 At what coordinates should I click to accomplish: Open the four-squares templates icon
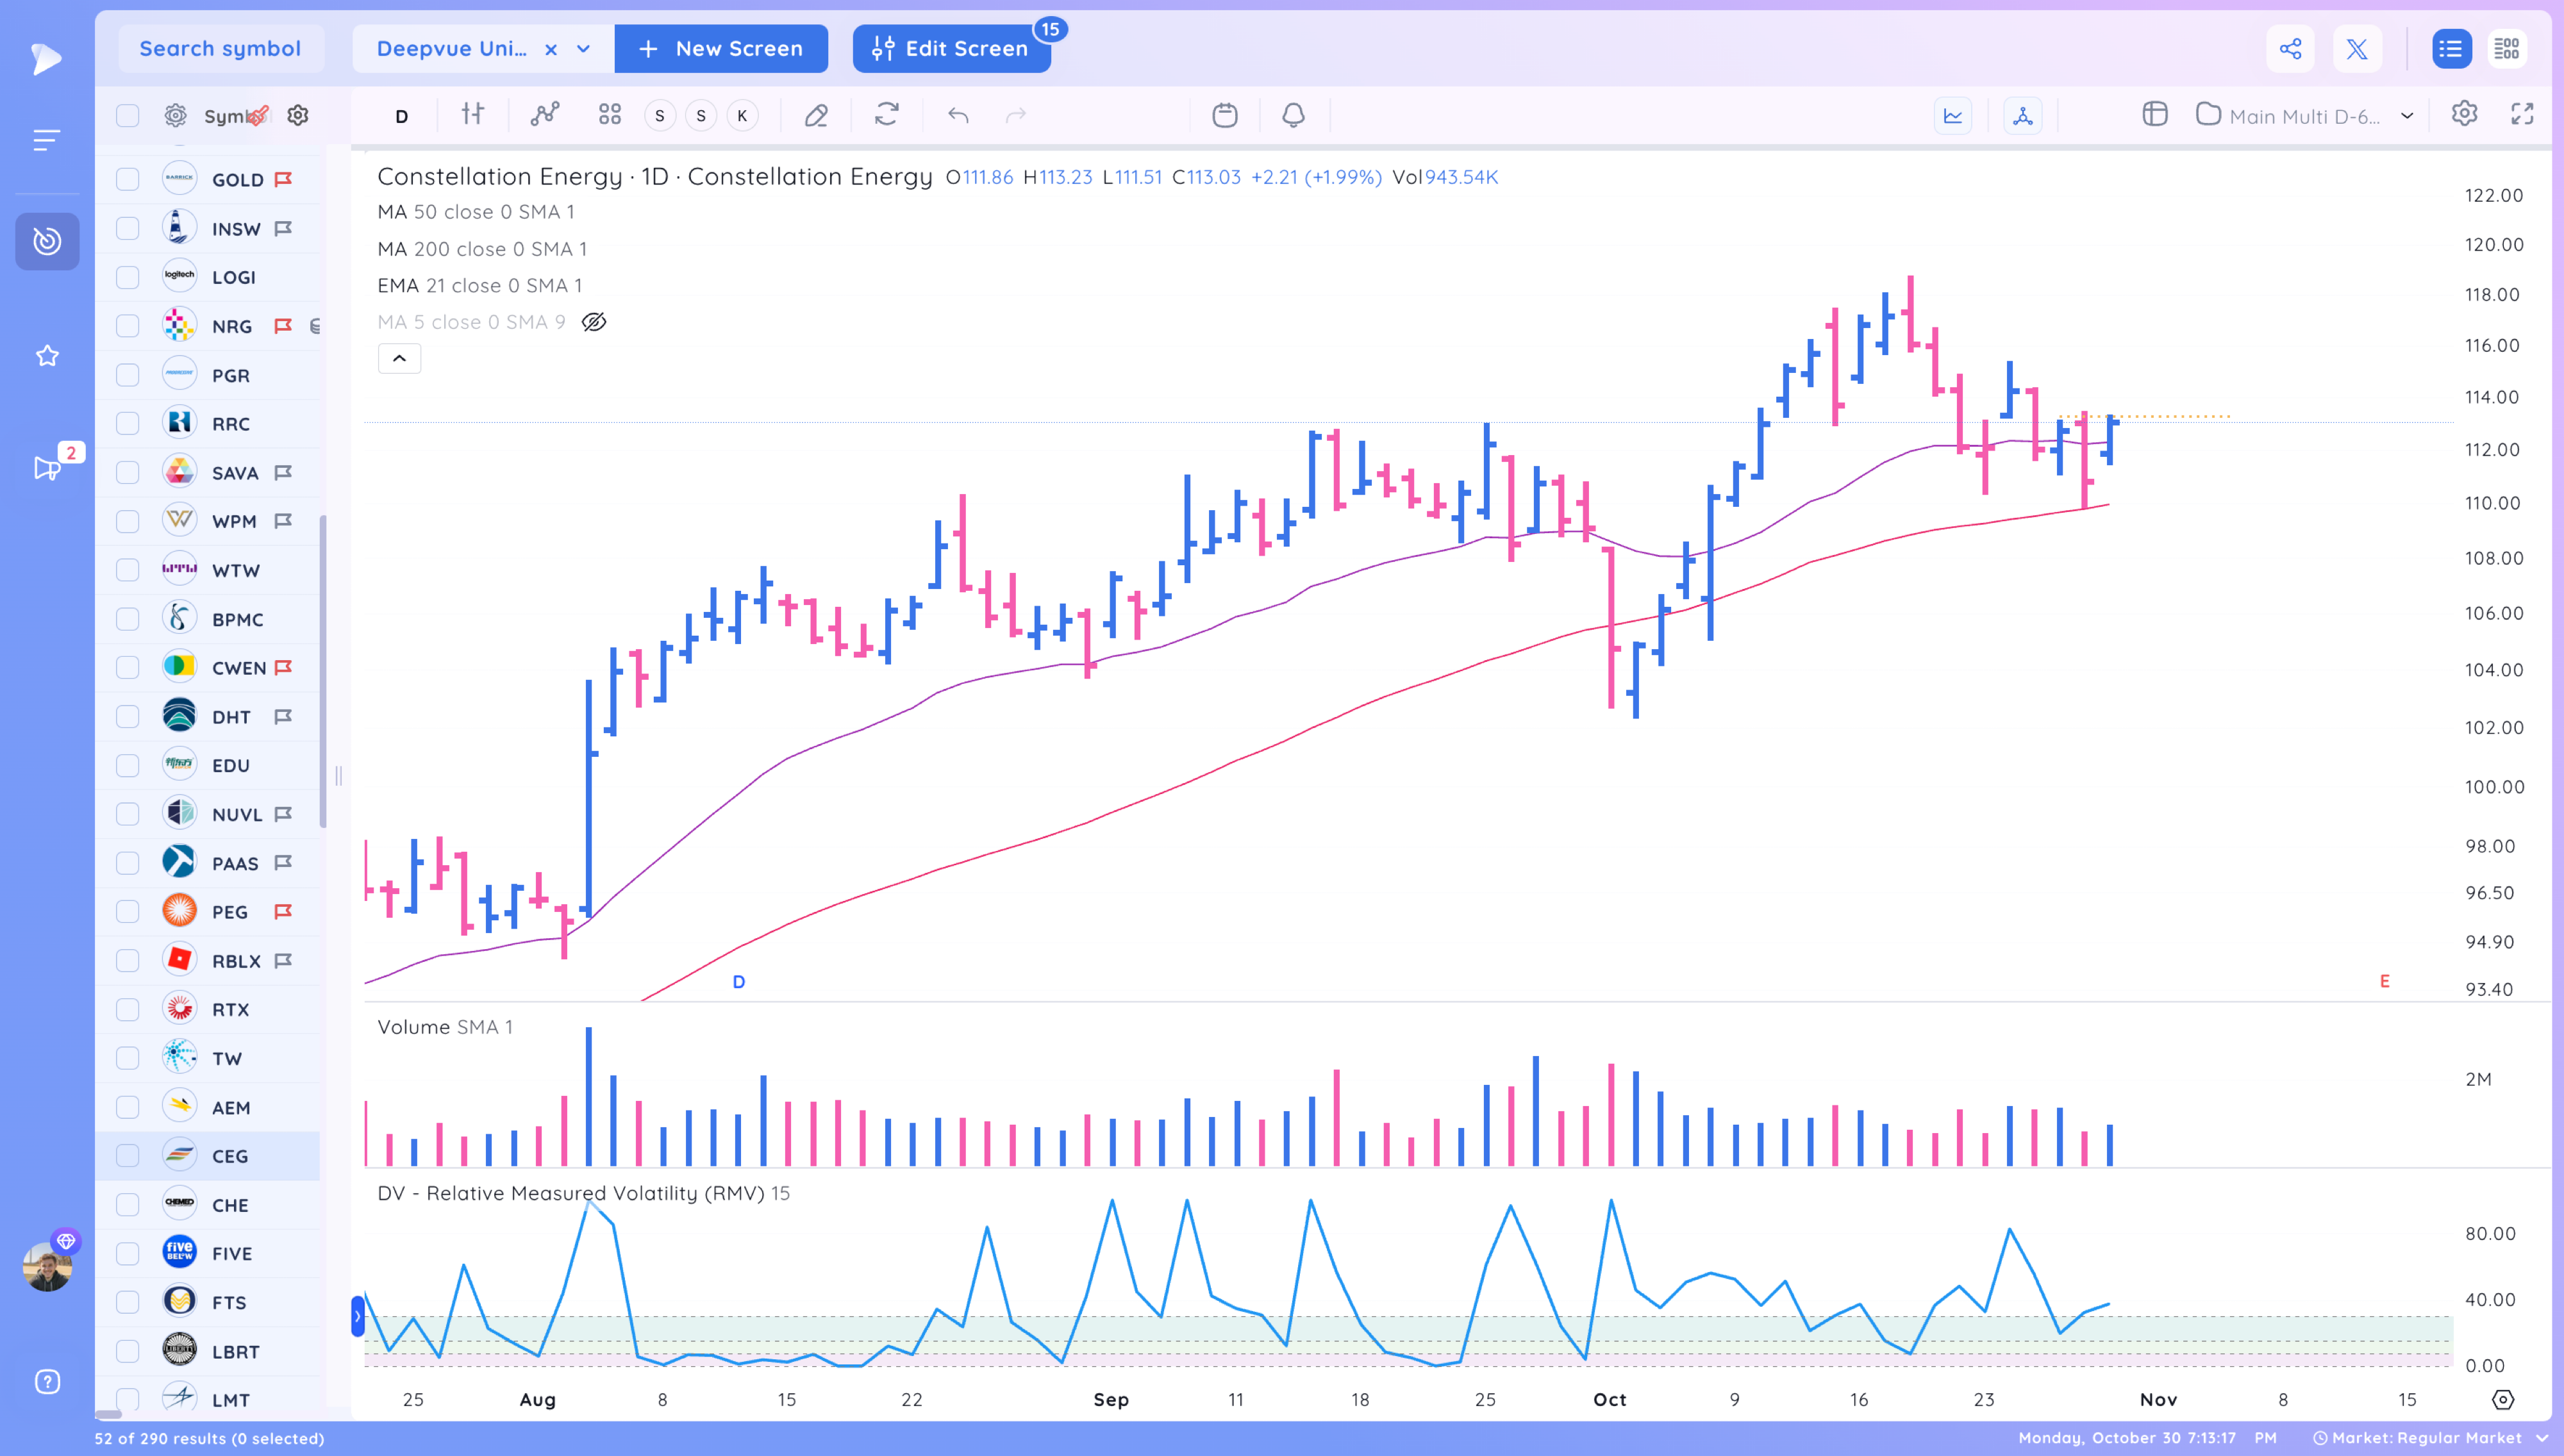point(610,115)
